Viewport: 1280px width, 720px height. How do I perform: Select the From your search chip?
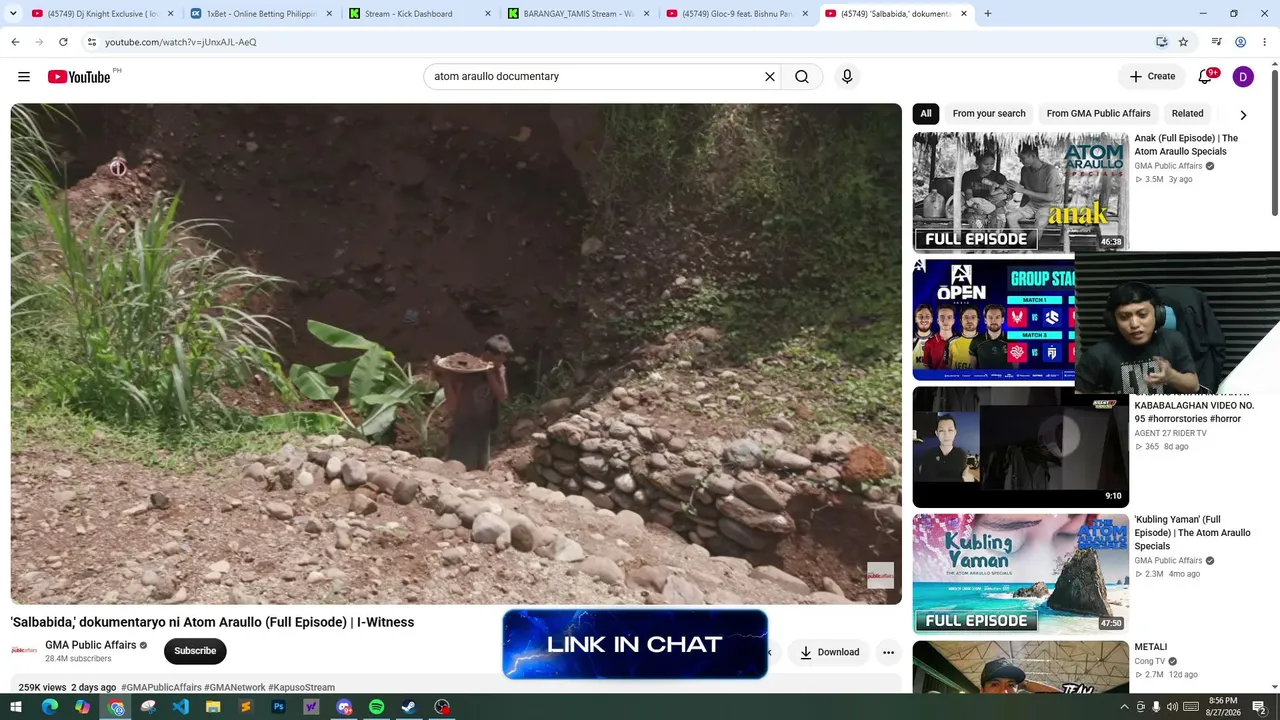coord(989,114)
